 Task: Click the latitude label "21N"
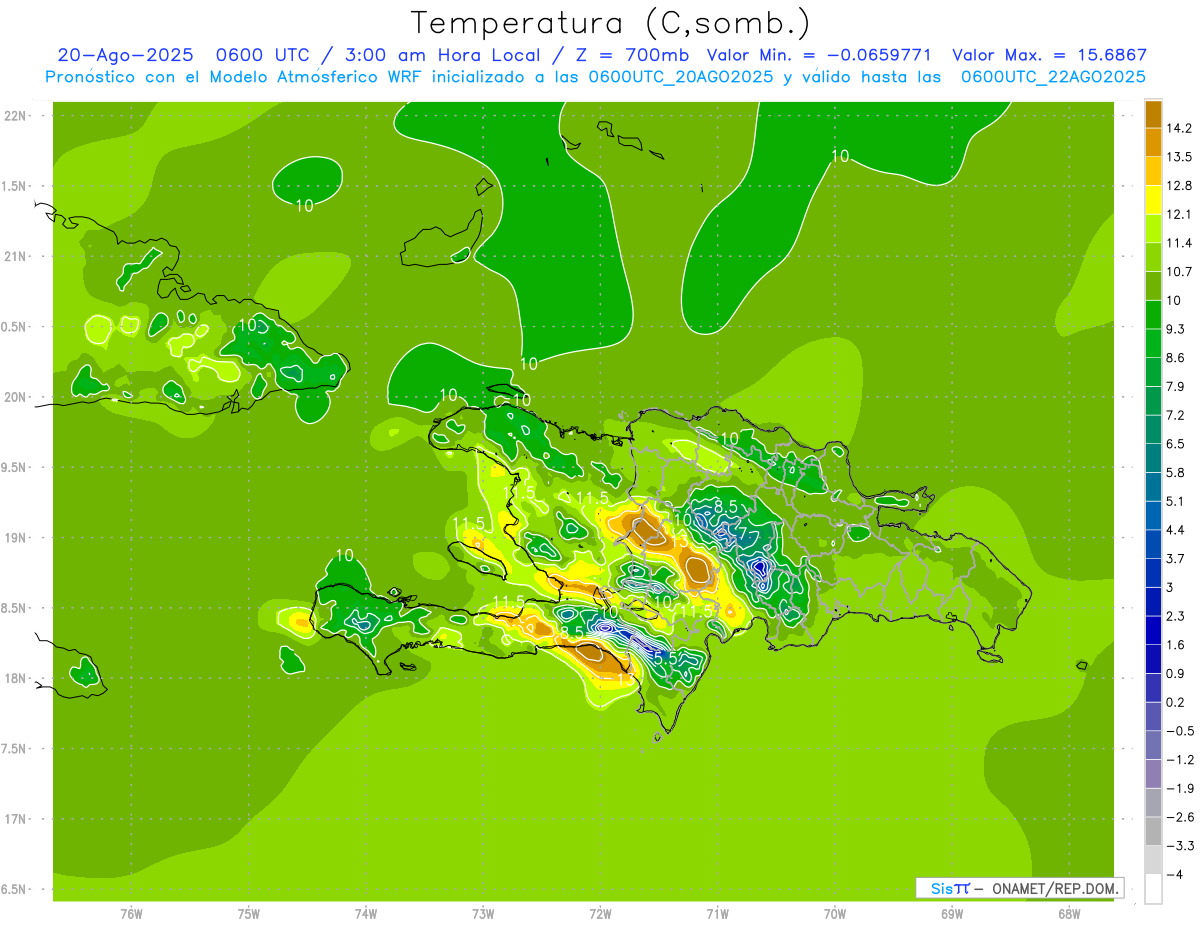point(15,256)
